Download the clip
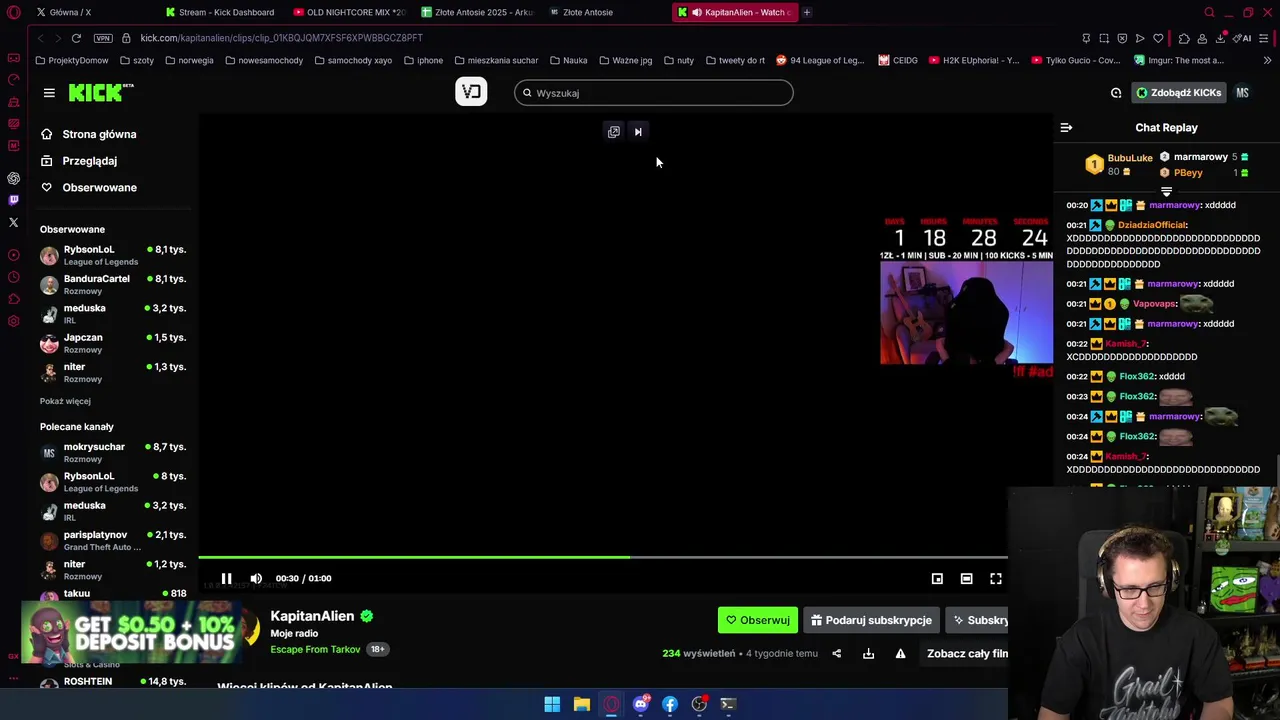Image resolution: width=1280 pixels, height=720 pixels. pyautogui.click(x=868, y=654)
